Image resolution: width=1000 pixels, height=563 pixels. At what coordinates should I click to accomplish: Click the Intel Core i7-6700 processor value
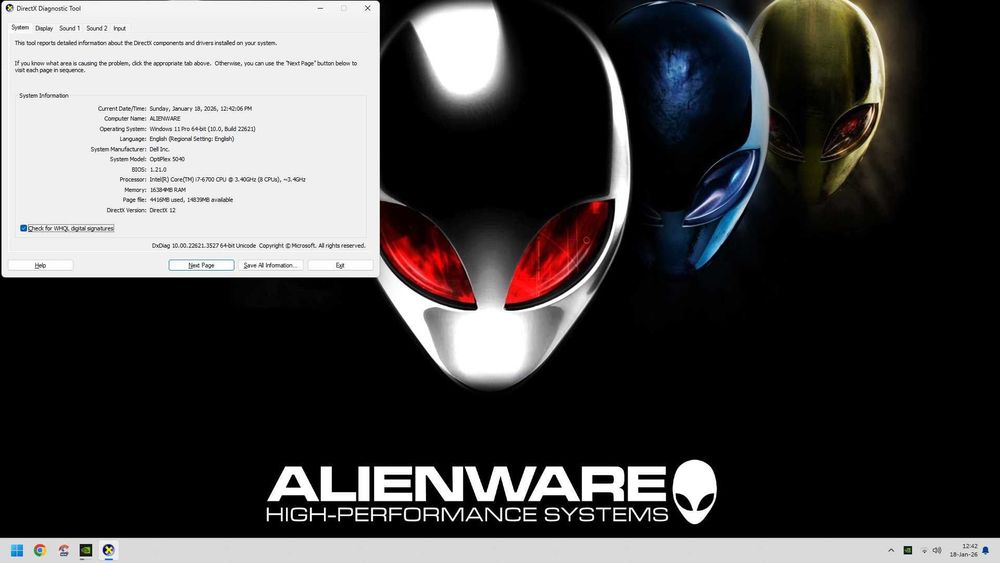click(228, 180)
